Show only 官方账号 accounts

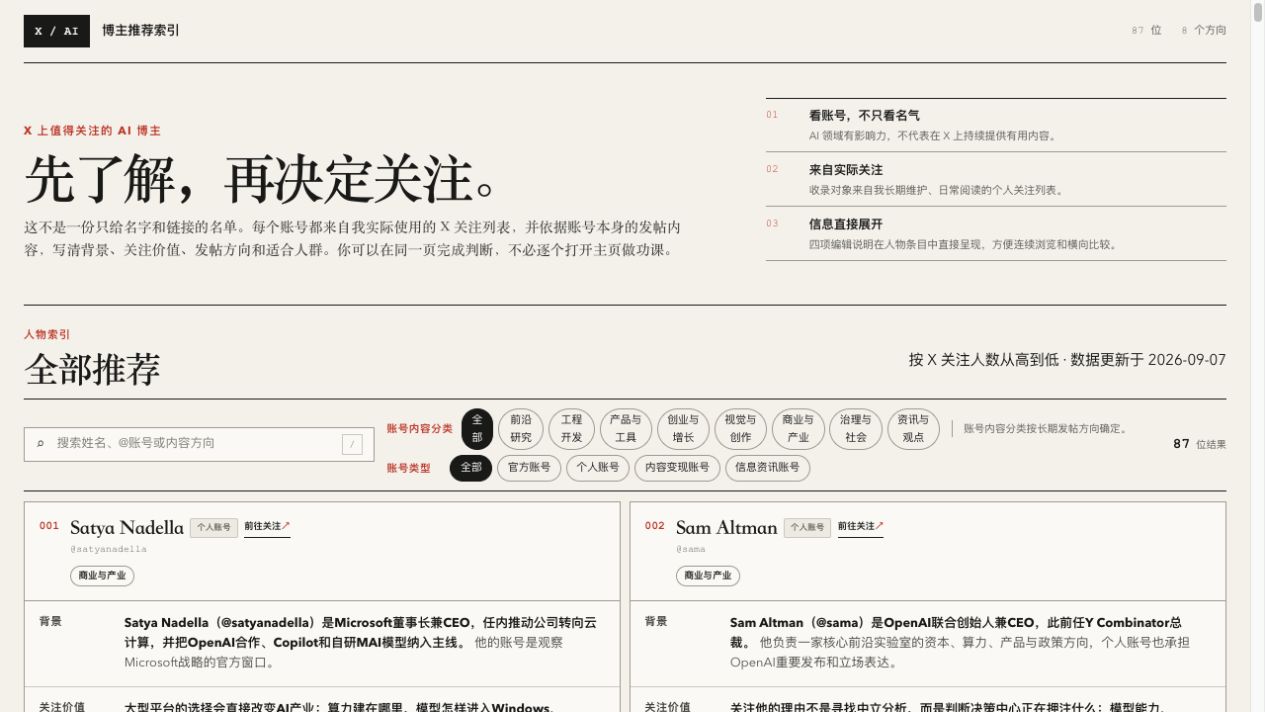(529, 468)
